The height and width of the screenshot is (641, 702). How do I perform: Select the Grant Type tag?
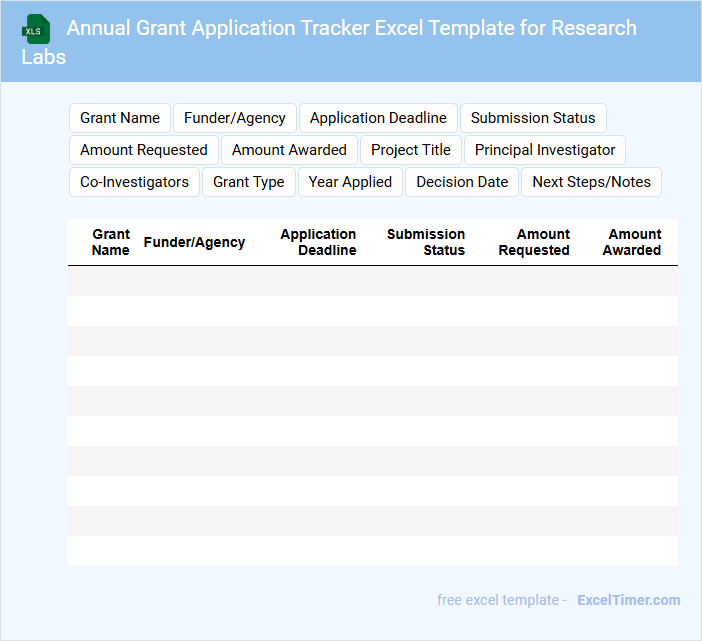[x=249, y=182]
